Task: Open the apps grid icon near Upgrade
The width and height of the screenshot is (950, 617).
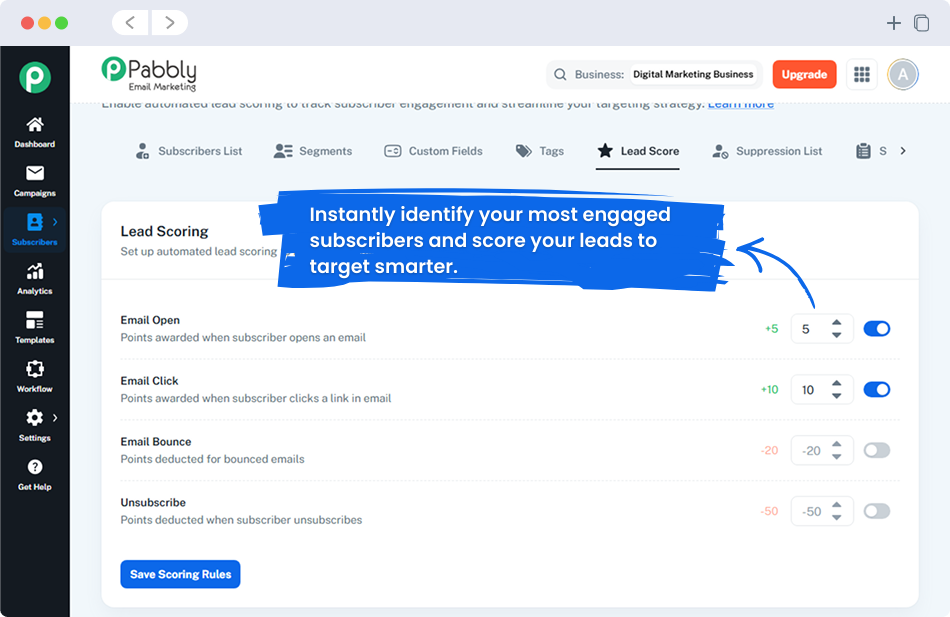Action: pos(862,74)
